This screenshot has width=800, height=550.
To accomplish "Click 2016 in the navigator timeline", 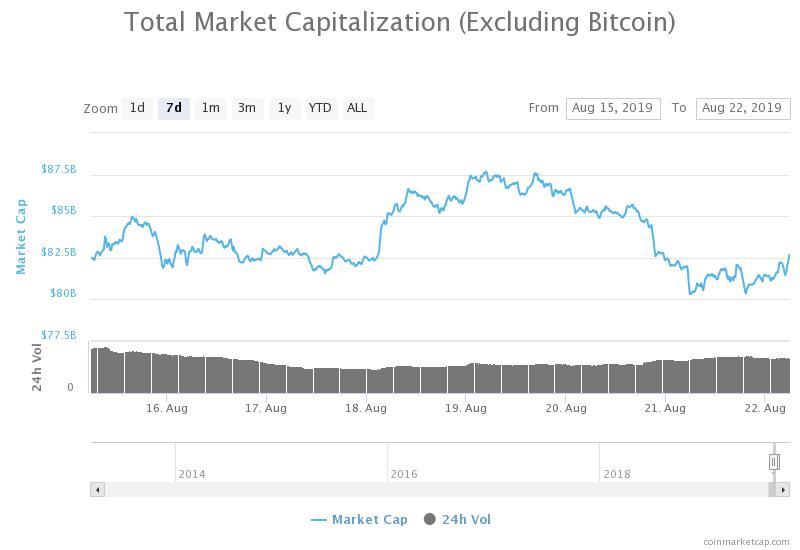I will pos(404,473).
